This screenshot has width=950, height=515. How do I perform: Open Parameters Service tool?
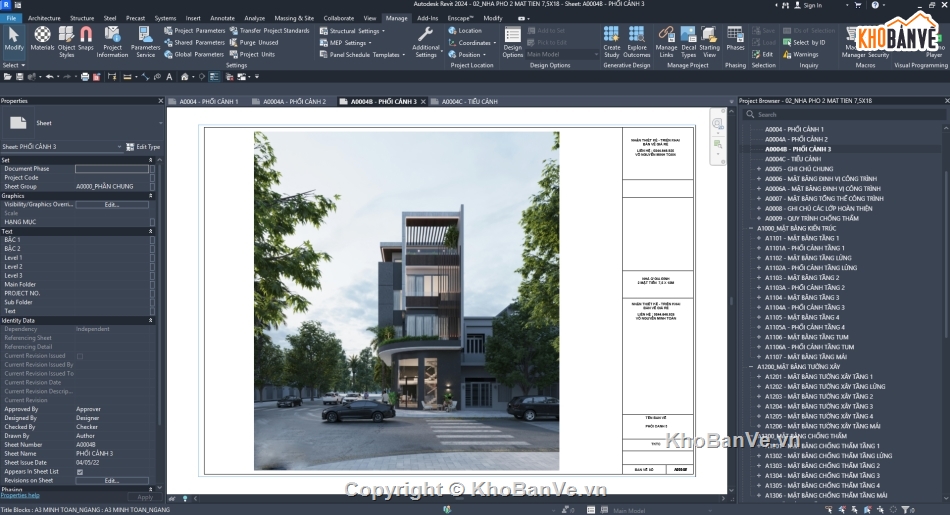point(145,42)
